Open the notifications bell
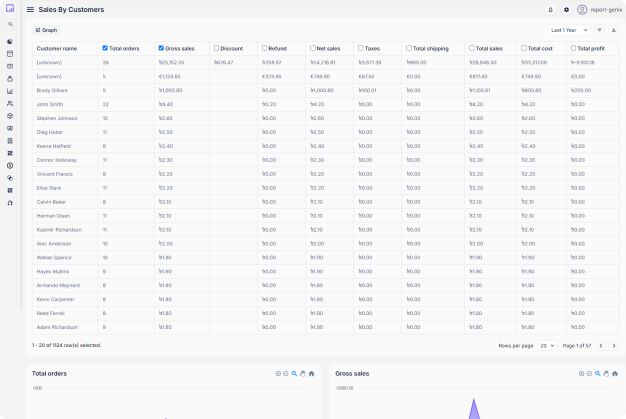Viewport: 626px width, 419px height. click(x=551, y=10)
